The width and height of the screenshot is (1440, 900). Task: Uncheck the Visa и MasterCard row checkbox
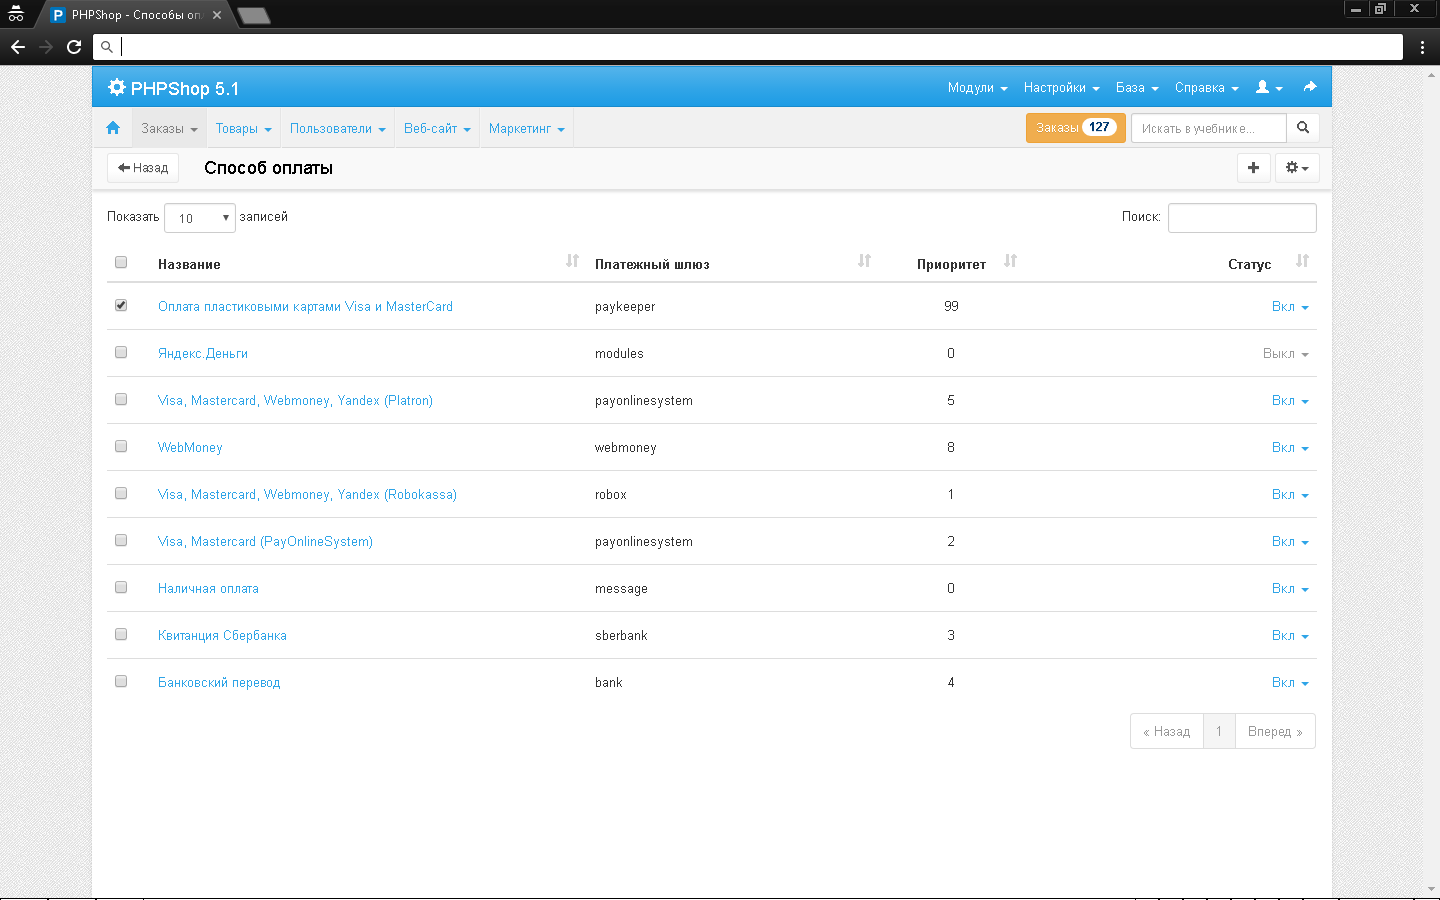click(x=121, y=305)
